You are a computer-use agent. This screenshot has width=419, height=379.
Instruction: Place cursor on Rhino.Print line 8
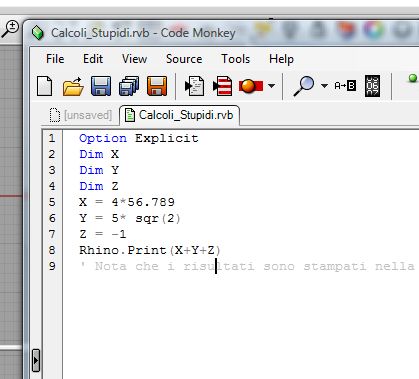point(150,250)
